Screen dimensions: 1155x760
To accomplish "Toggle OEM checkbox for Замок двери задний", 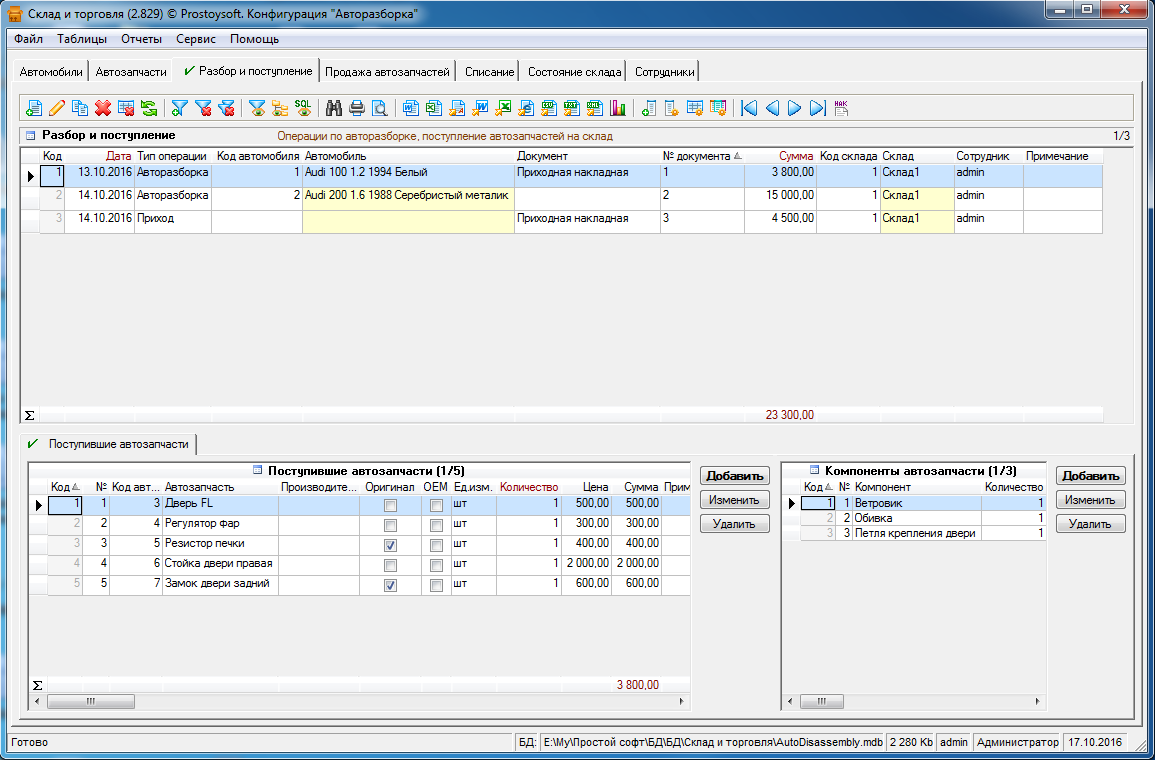I will [x=436, y=585].
